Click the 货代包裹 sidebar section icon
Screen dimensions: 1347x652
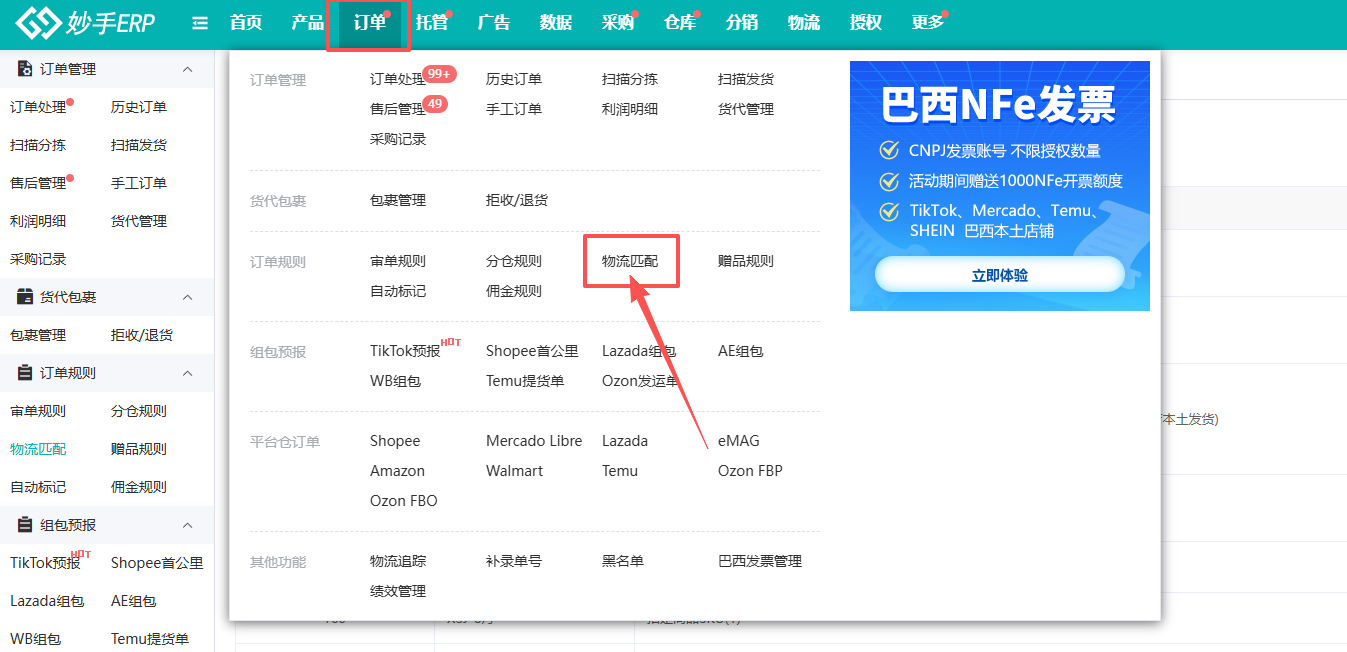pos(25,297)
